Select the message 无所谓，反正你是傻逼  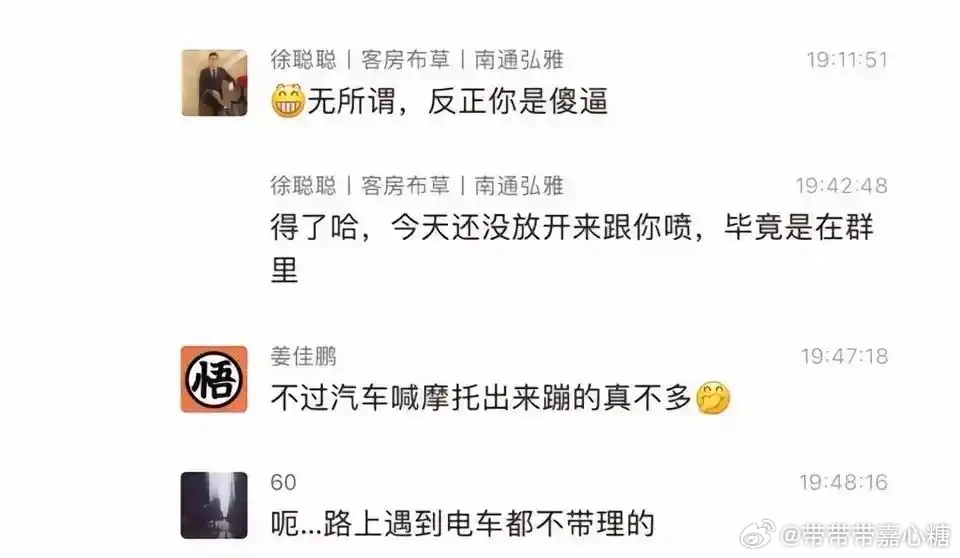(x=440, y=101)
